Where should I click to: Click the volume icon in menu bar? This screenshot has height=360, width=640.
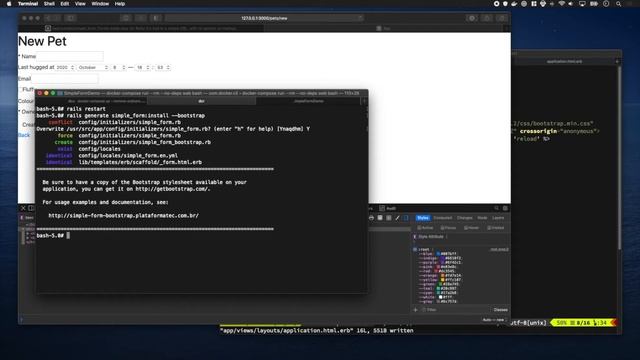tap(571, 4)
